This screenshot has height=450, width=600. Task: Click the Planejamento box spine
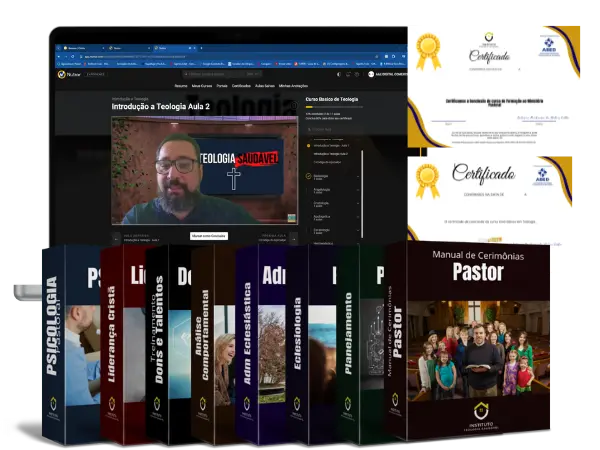[348, 346]
